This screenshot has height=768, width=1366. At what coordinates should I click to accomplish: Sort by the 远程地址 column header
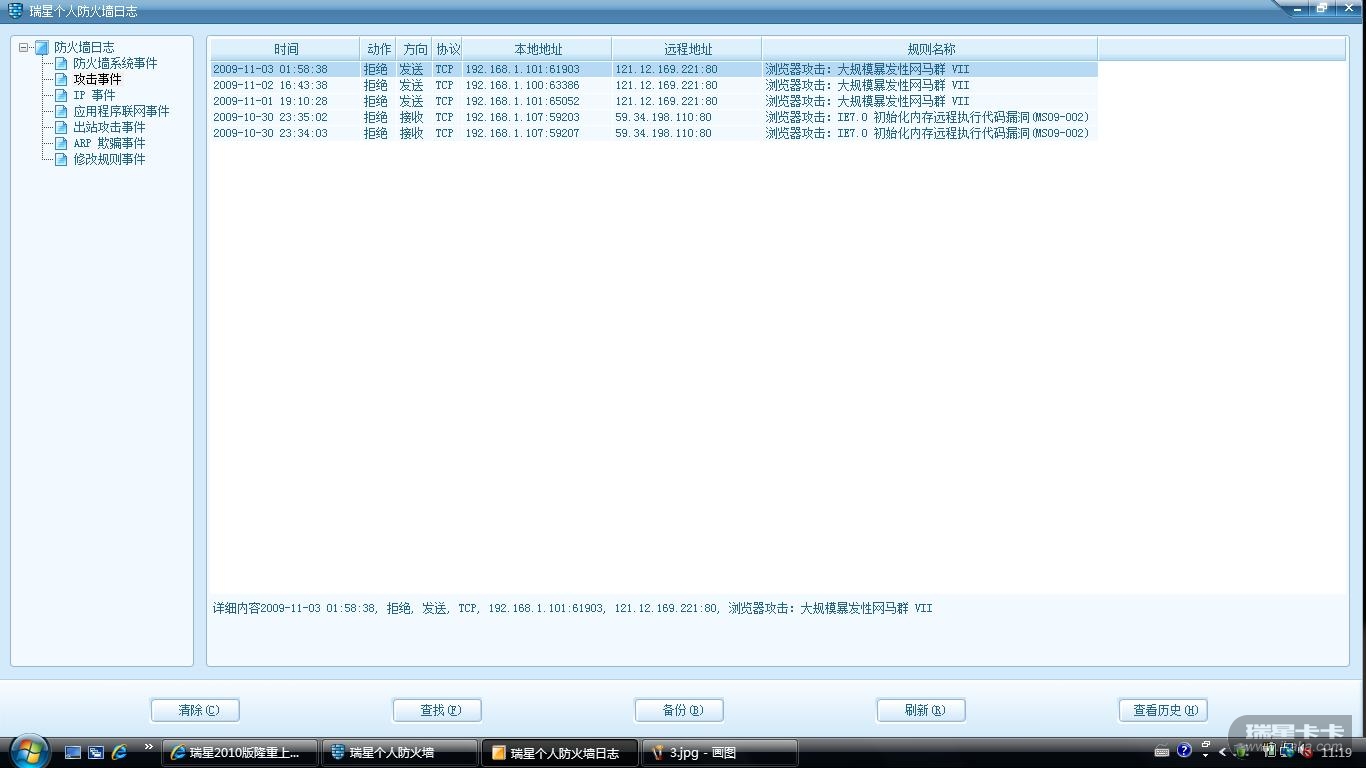687,49
